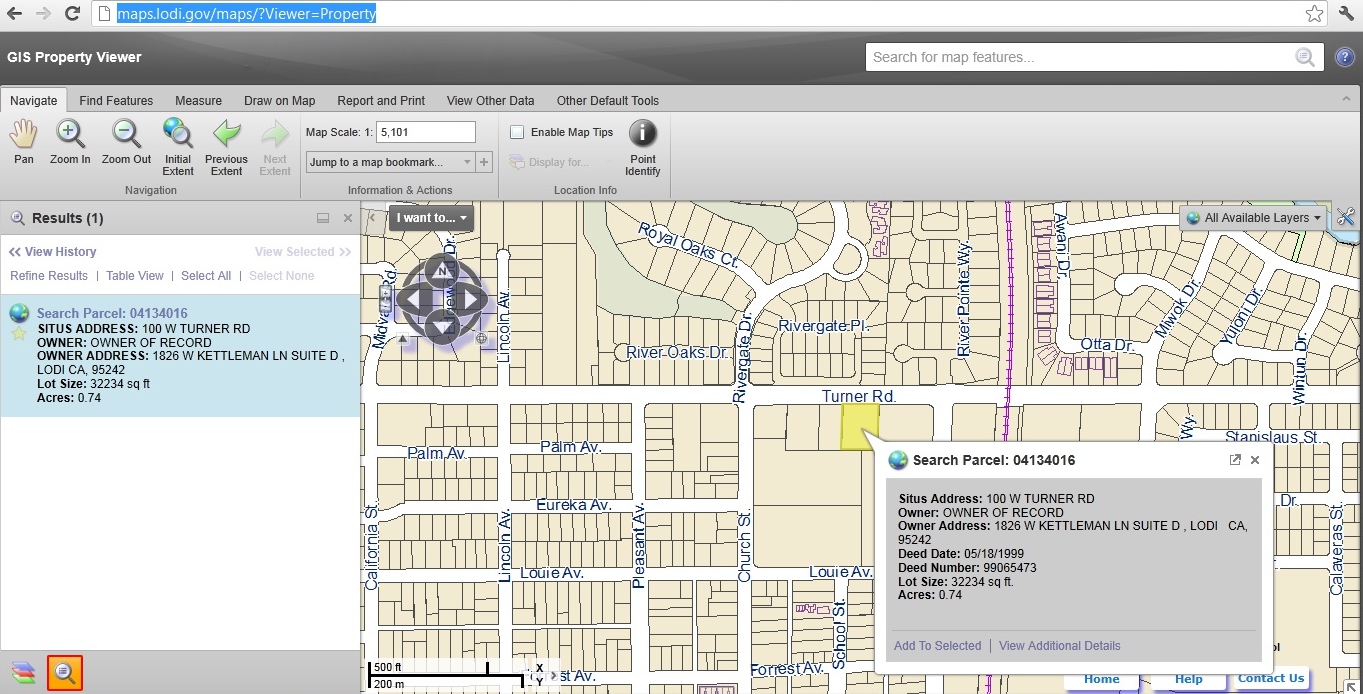
Task: Return to the Initial Extent
Action: pos(177,140)
